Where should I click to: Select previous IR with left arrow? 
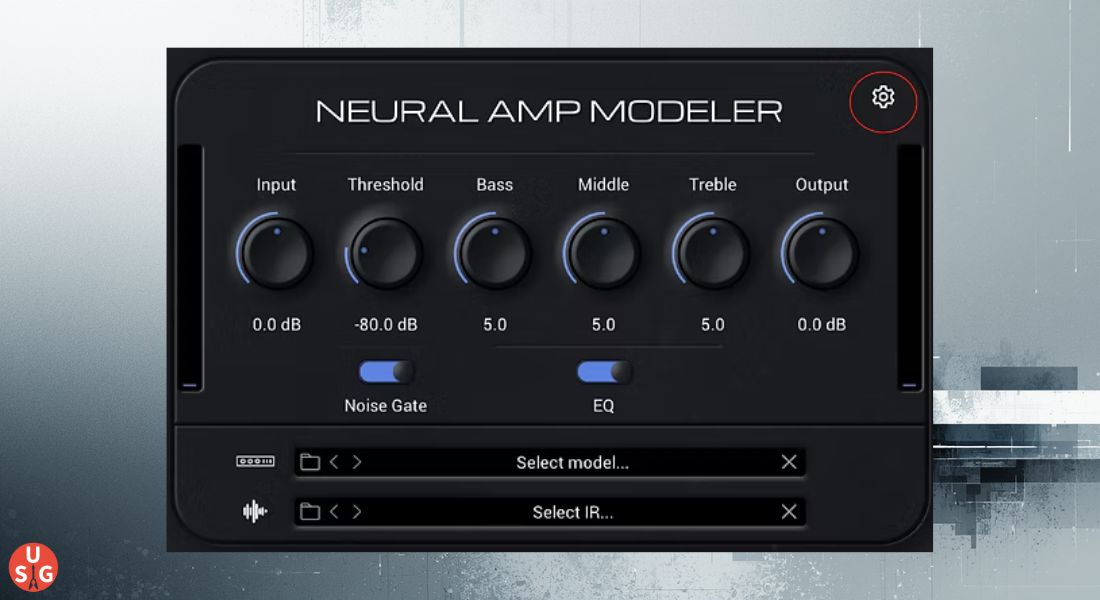point(334,512)
